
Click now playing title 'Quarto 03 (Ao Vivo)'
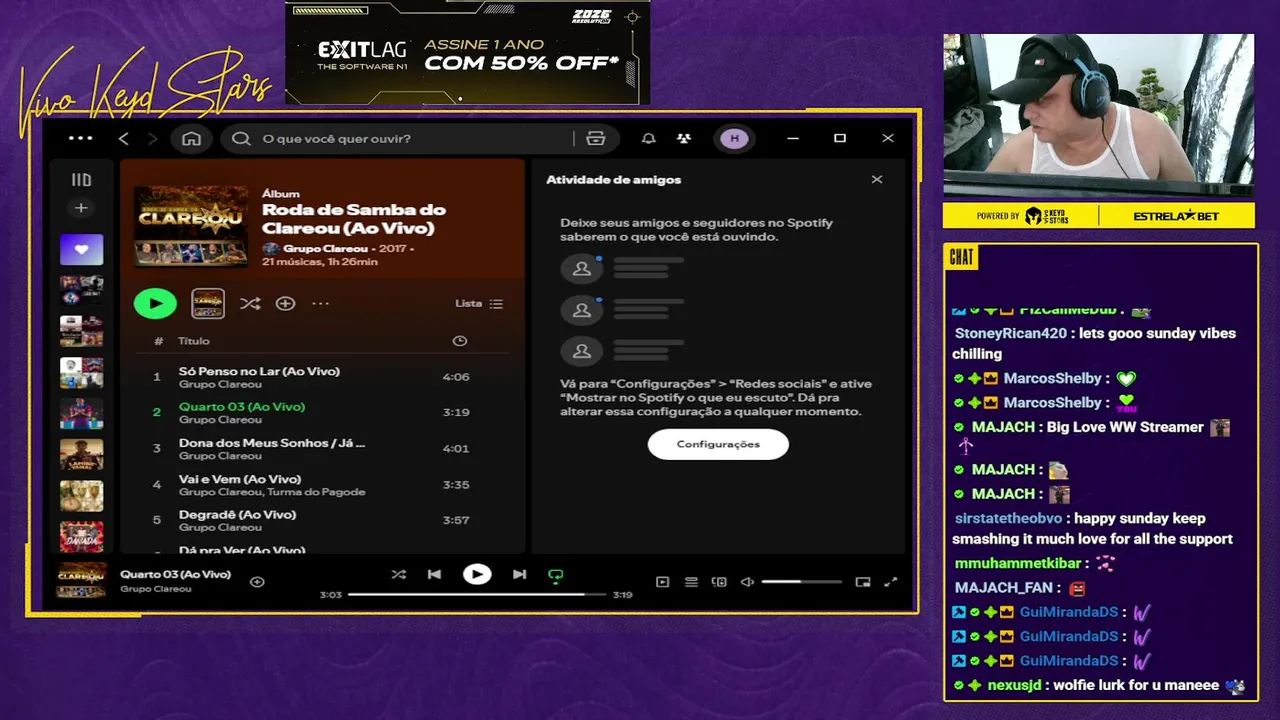(x=175, y=574)
